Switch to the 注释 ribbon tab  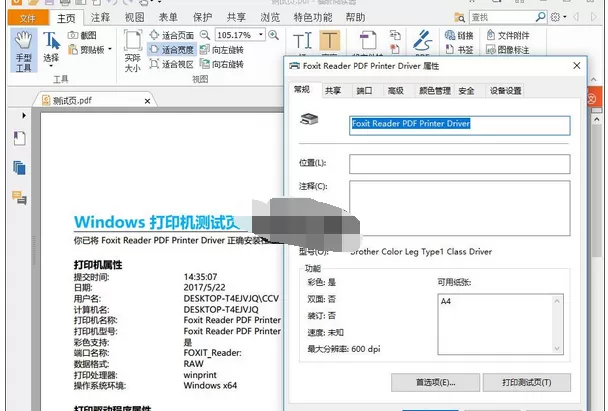pyautogui.click(x=100, y=17)
